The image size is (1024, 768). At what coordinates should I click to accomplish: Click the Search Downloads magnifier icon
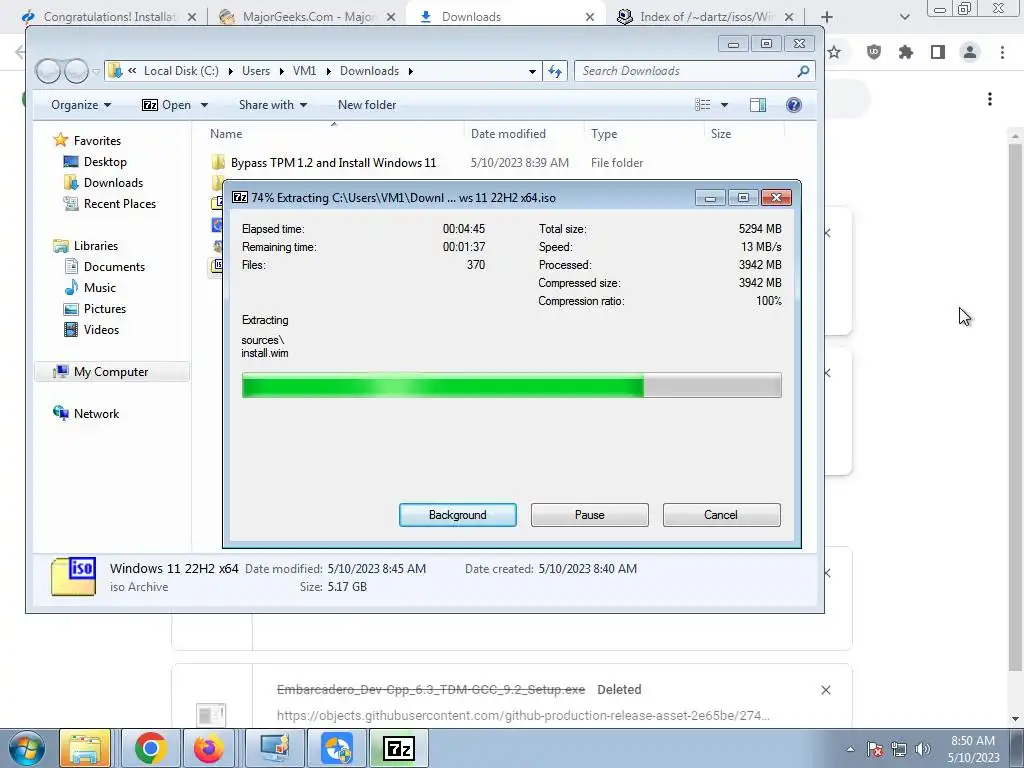[803, 71]
